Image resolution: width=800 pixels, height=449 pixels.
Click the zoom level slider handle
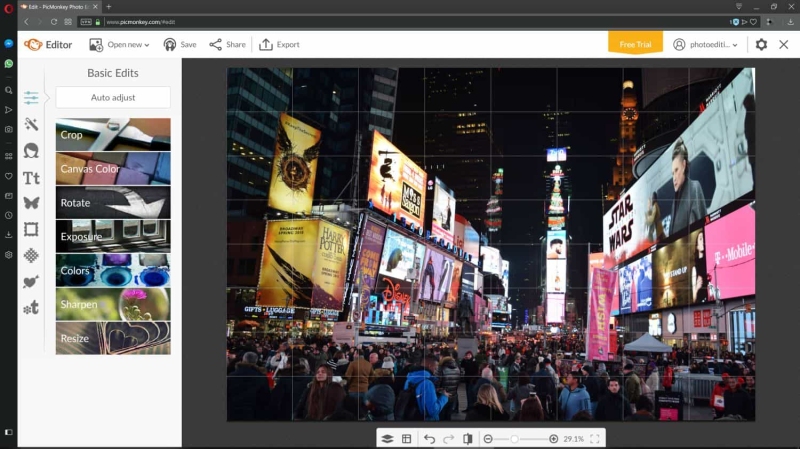coord(514,439)
